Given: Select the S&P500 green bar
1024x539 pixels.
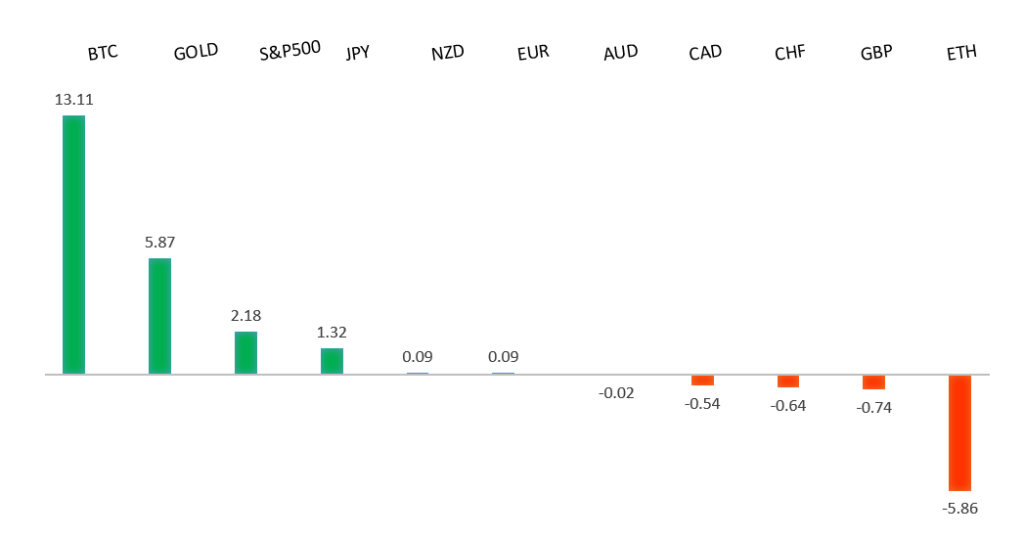Looking at the screenshot, I should (246, 352).
